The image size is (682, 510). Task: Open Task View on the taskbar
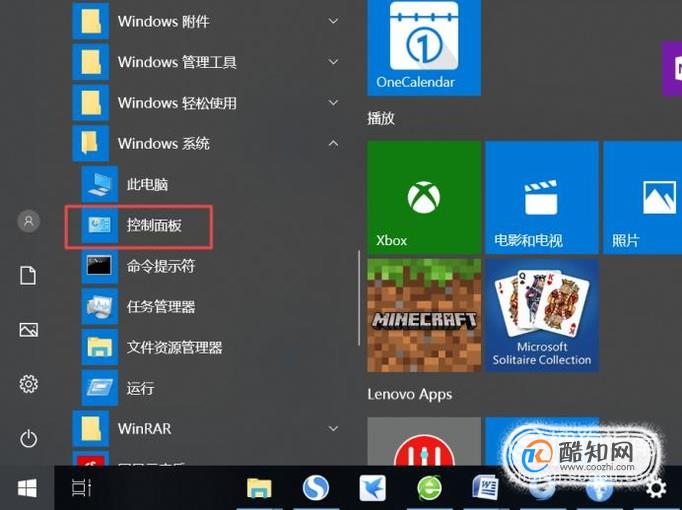pyautogui.click(x=81, y=487)
